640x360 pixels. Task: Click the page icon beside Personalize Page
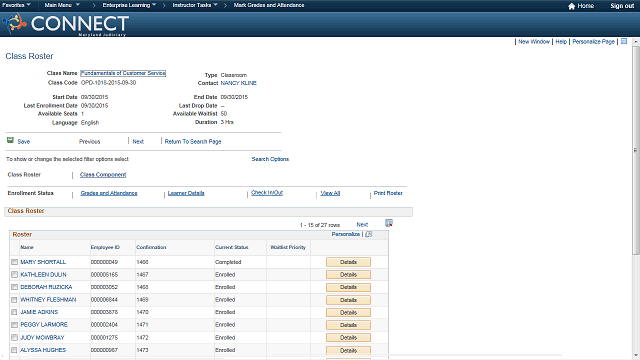tap(624, 41)
